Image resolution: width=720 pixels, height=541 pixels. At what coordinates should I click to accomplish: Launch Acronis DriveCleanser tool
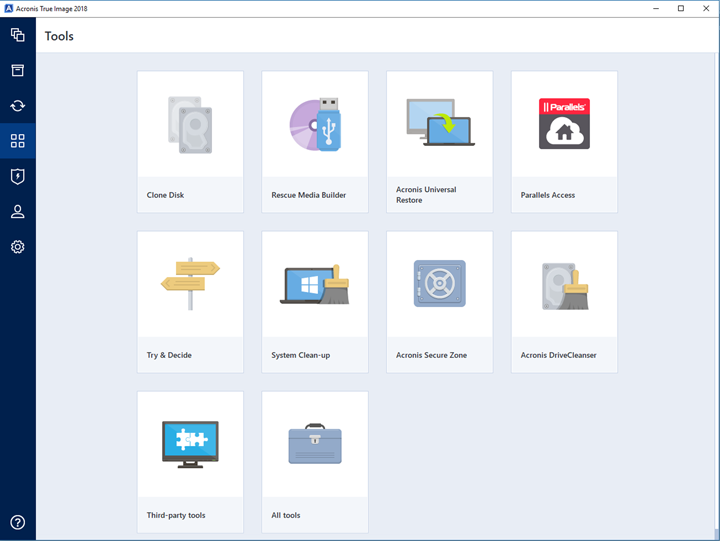click(x=564, y=301)
